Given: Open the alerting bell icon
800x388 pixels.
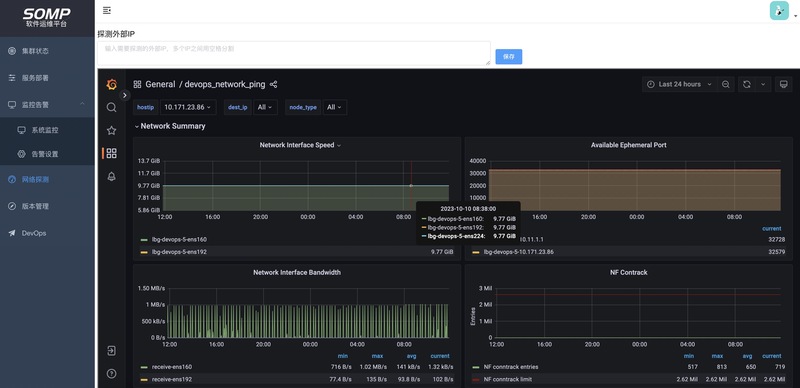Looking at the screenshot, I should [111, 176].
